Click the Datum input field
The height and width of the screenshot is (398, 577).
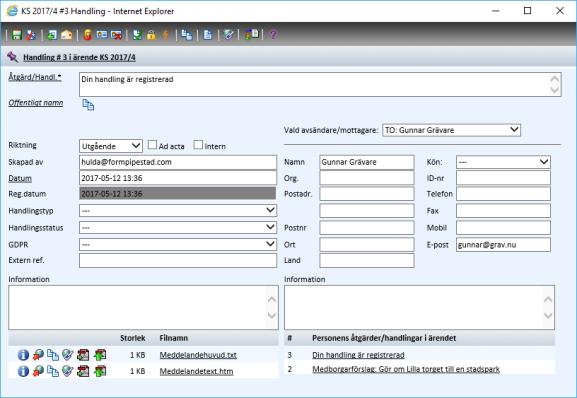[x=178, y=178]
